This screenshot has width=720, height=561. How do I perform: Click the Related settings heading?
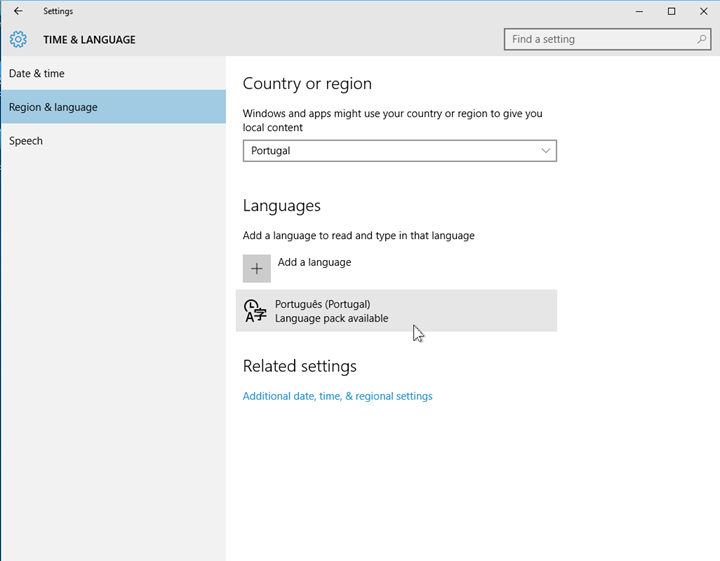click(x=299, y=366)
